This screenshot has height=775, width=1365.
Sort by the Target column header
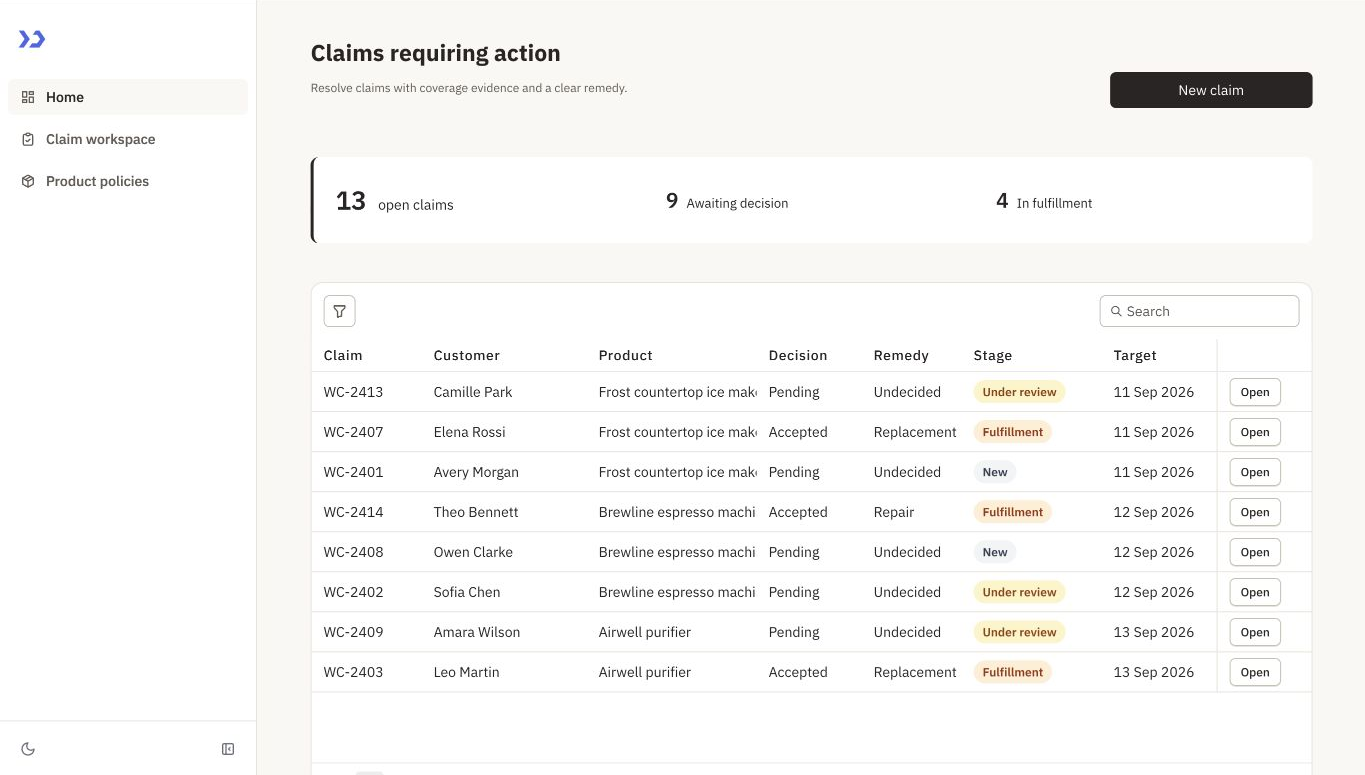click(1135, 355)
